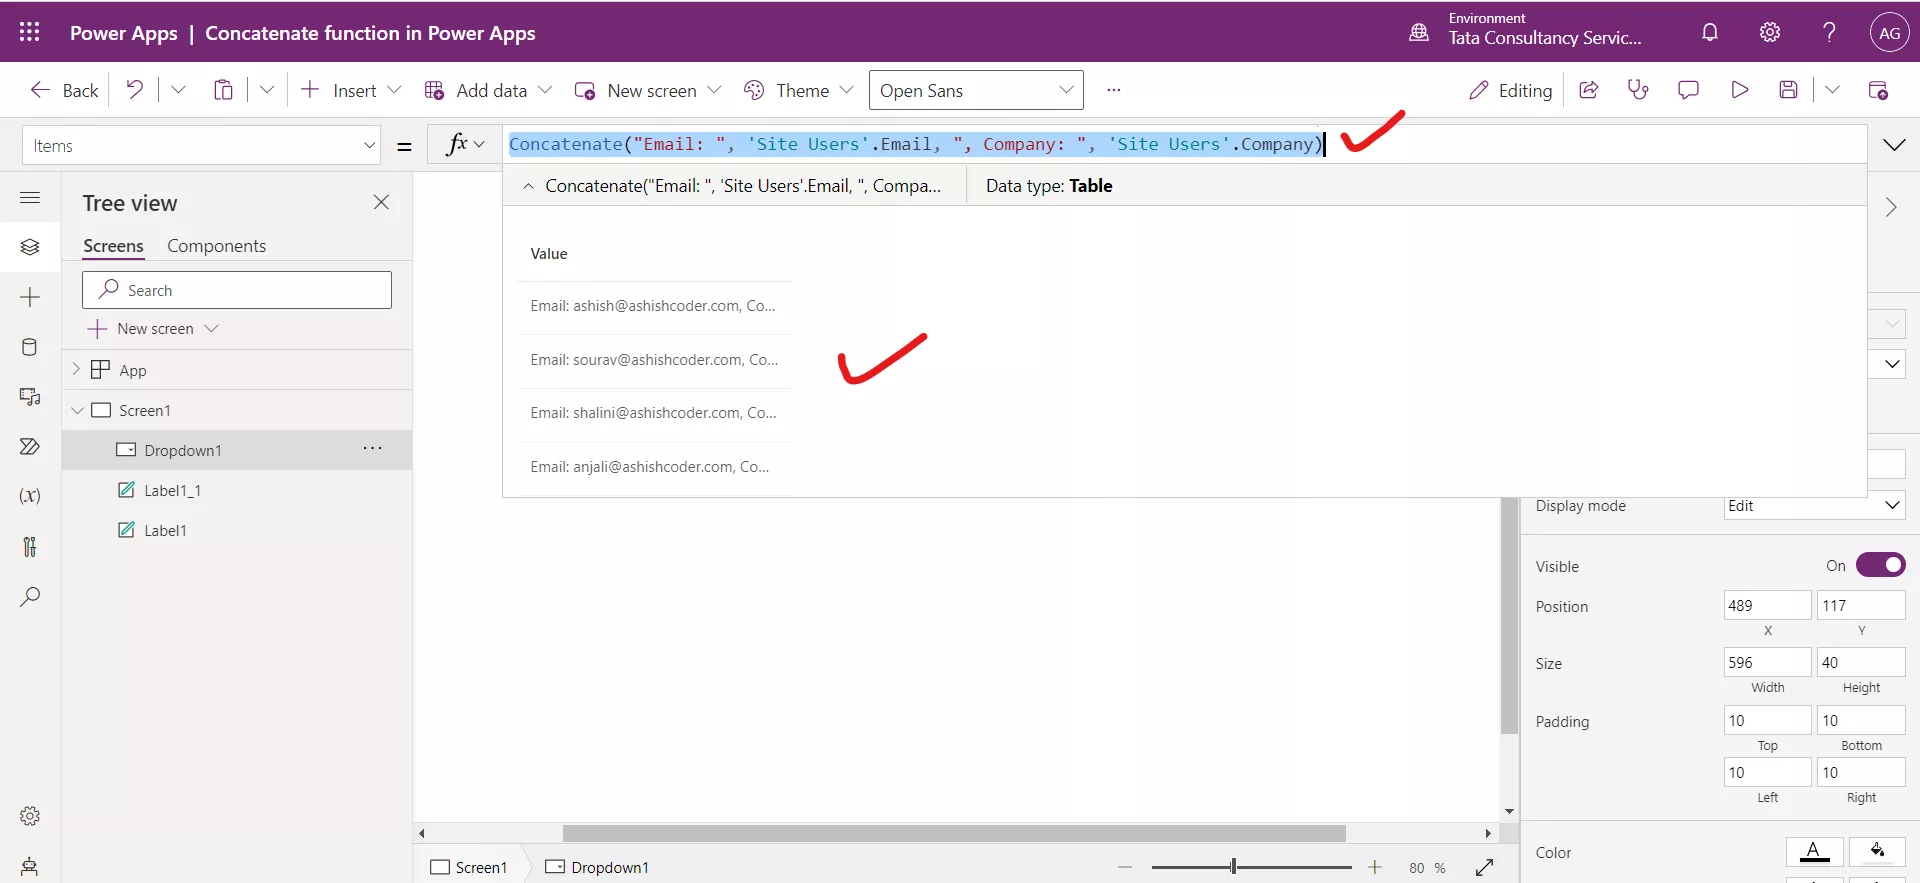
Task: Switch to the Screens tab
Action: [113, 246]
